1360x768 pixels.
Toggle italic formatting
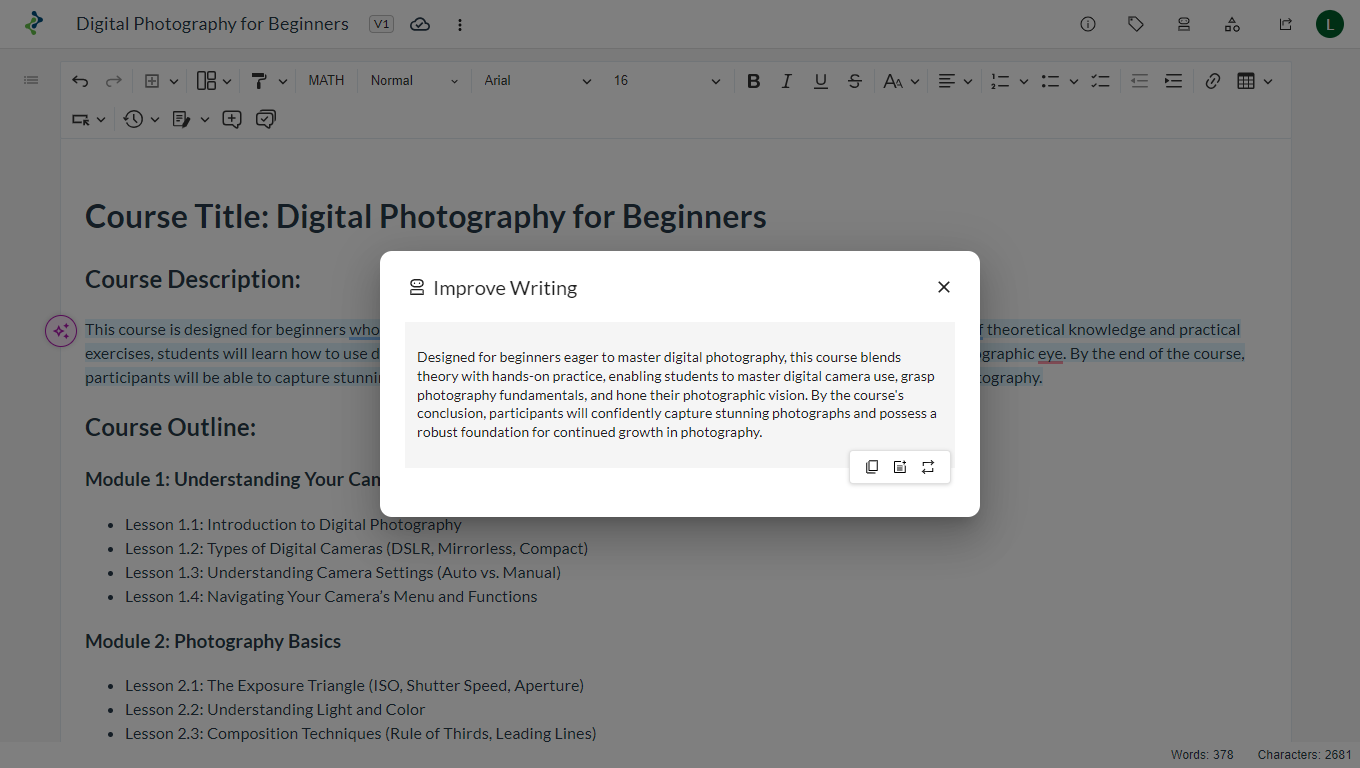point(787,81)
